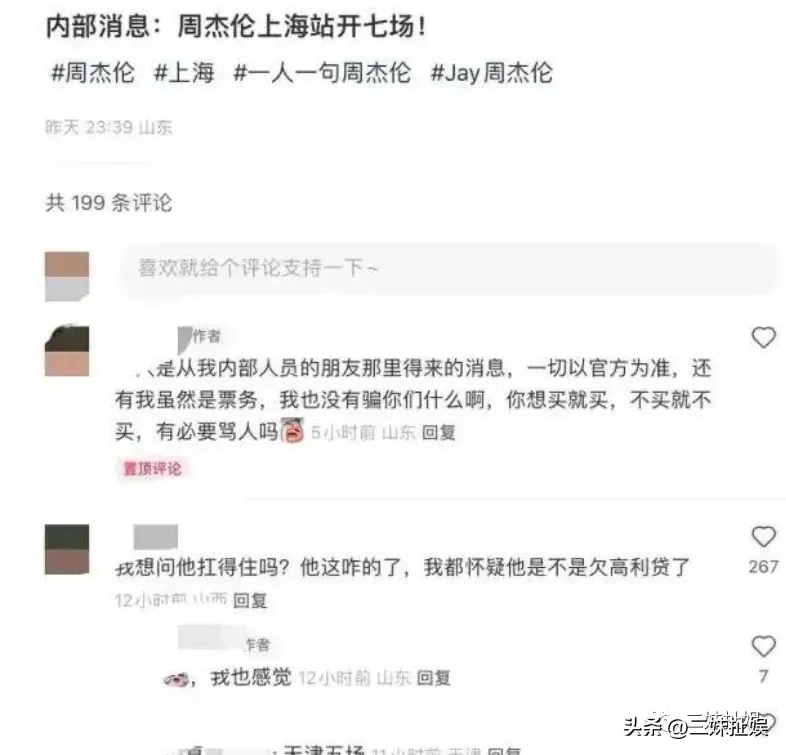This screenshot has width=786, height=755.
Task: Click the 作者 badge on pinned comment
Action: [207, 336]
